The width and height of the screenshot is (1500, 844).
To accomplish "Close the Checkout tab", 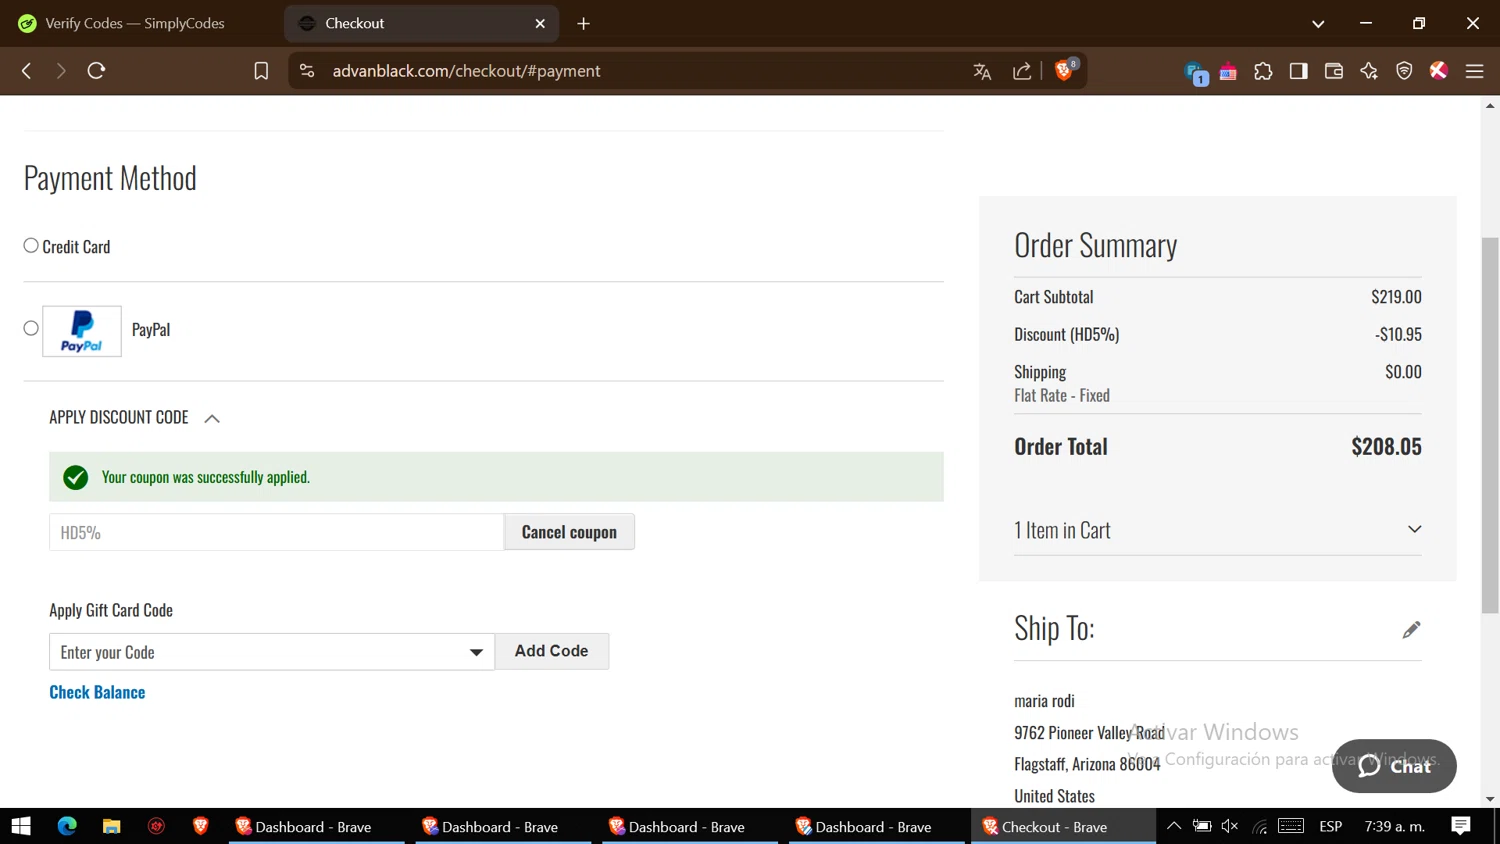I will pos(540,23).
